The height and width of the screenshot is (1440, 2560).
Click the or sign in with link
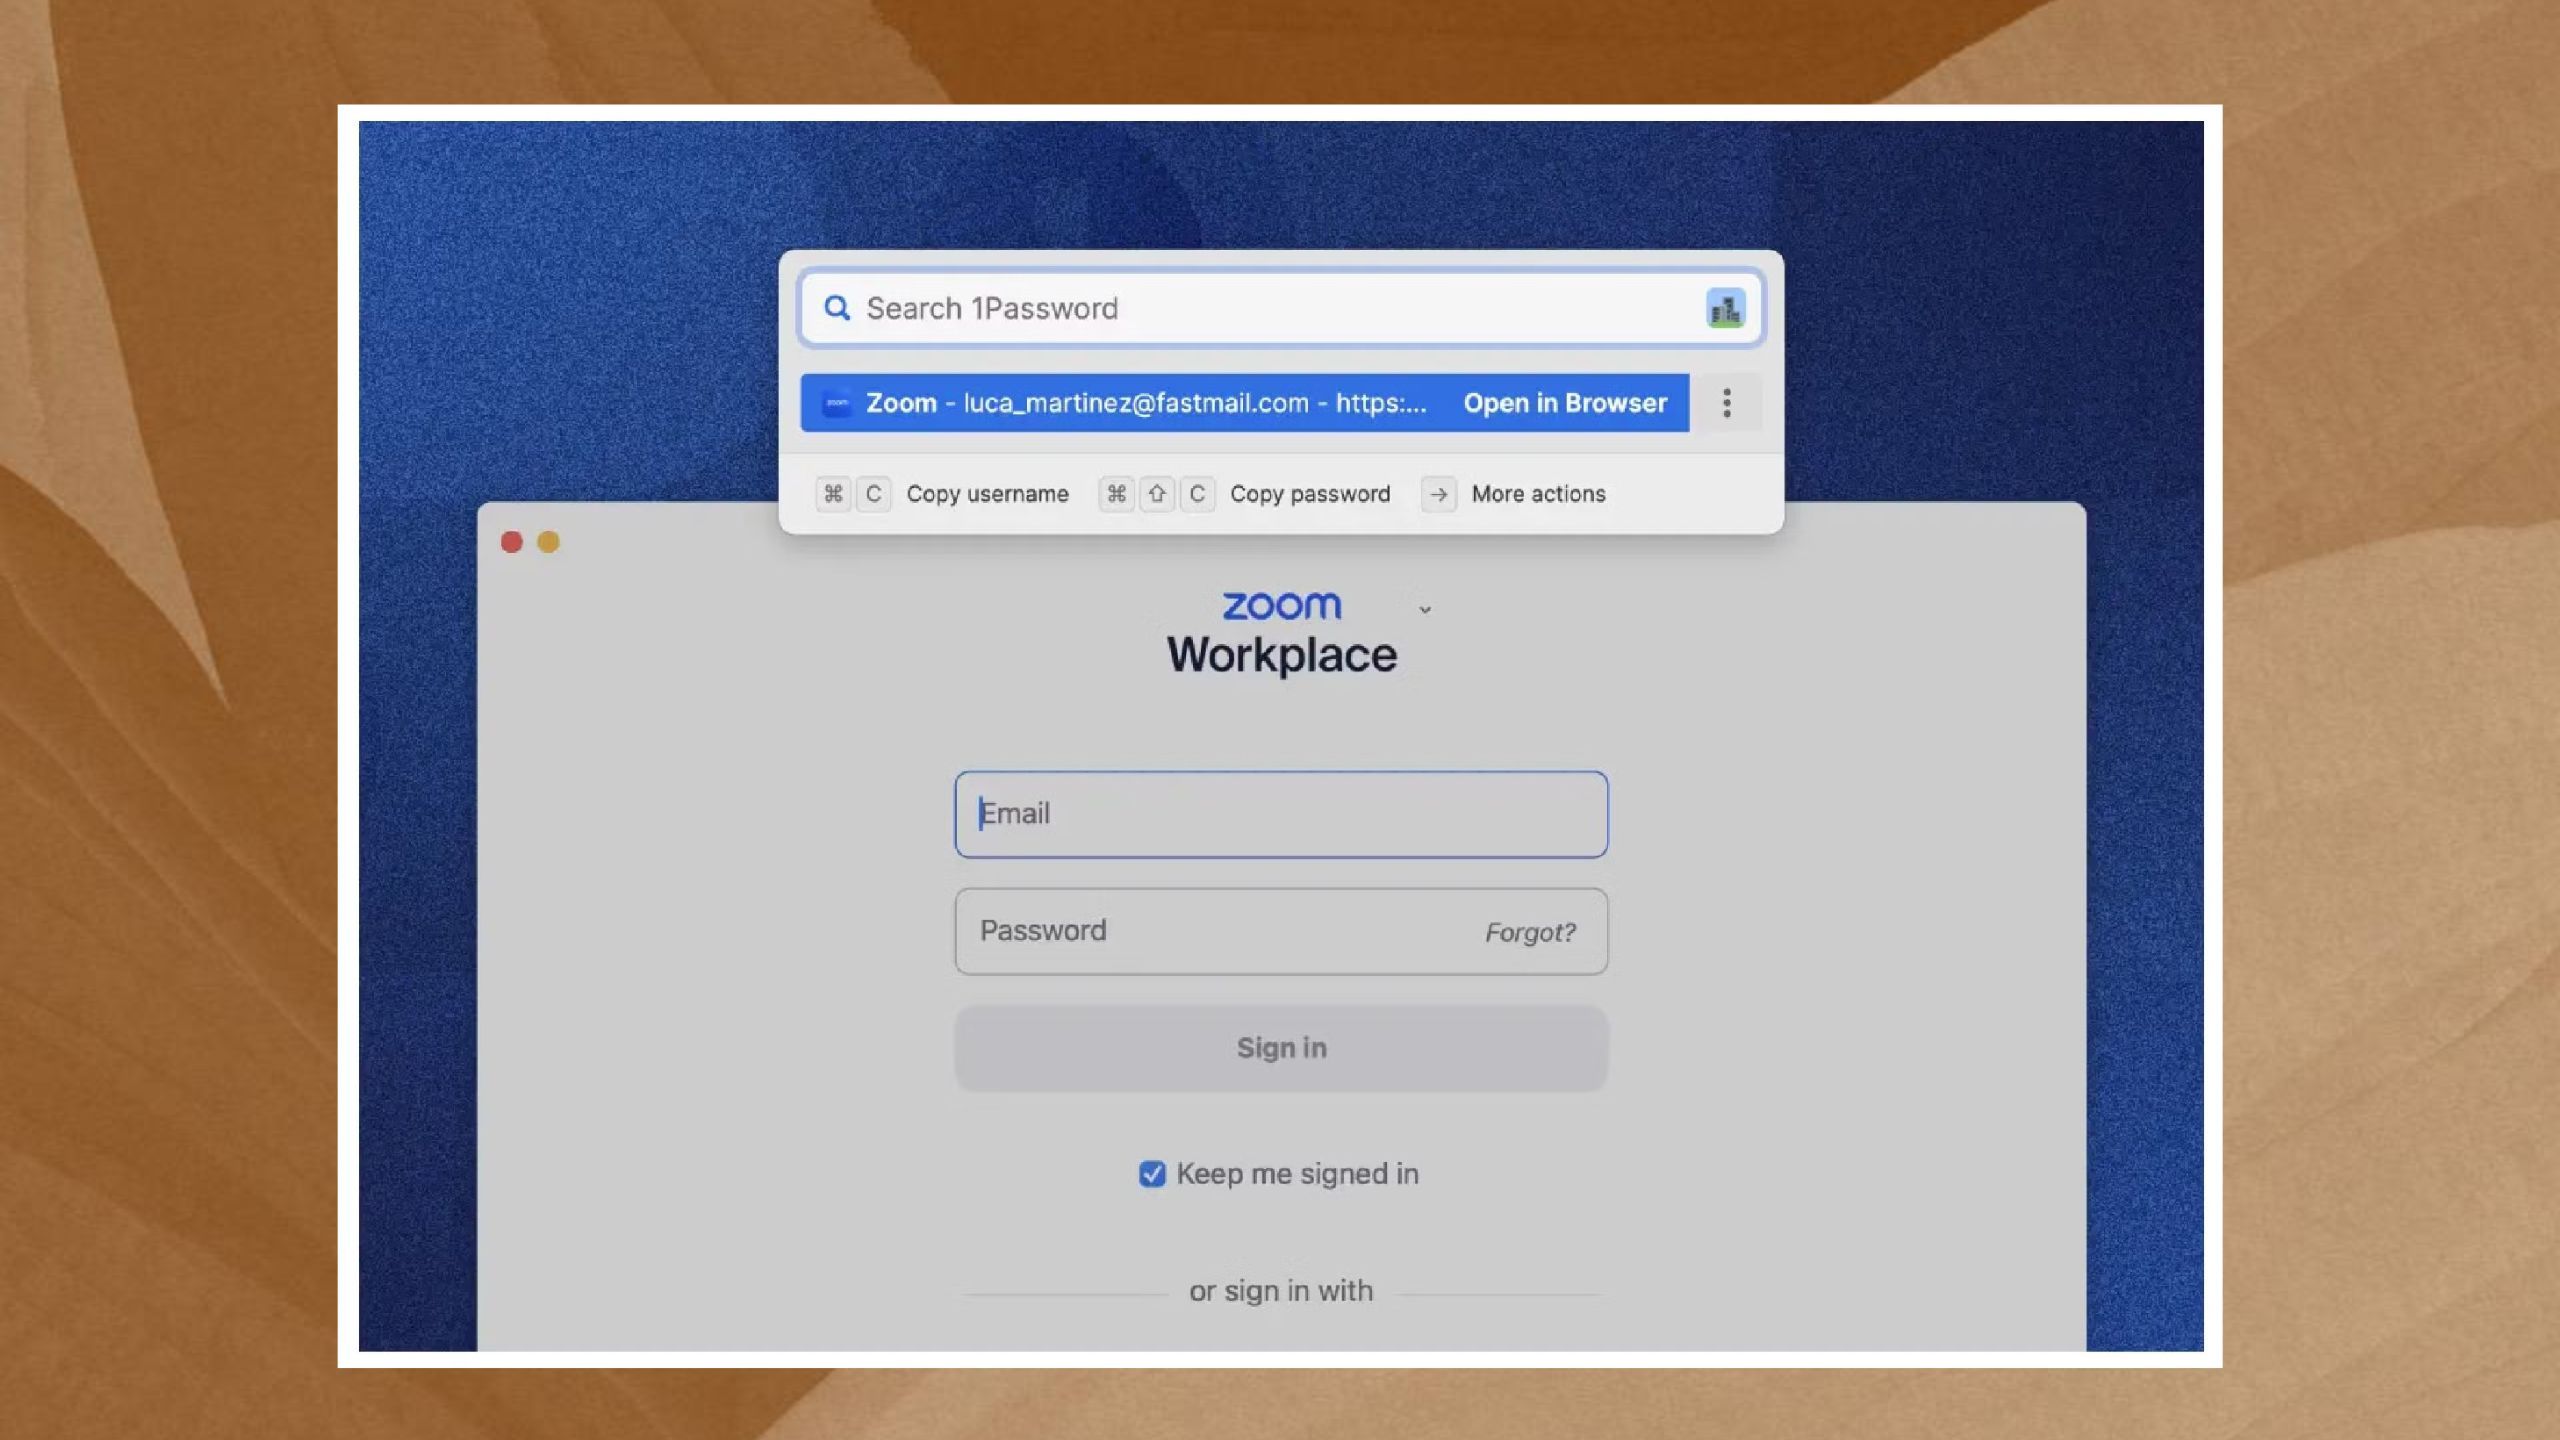click(x=1282, y=1289)
